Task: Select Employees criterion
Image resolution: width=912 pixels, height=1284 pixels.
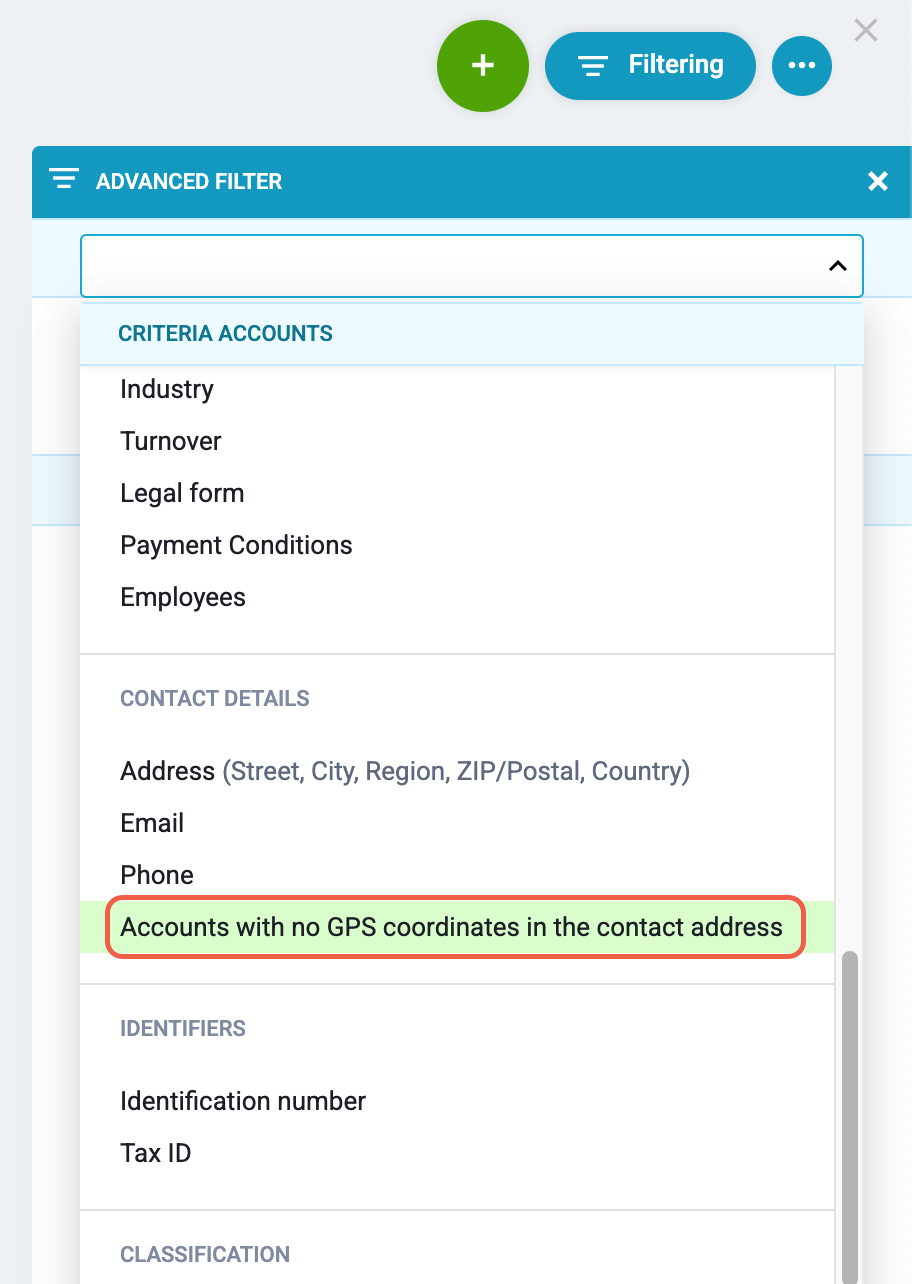Action: pos(183,597)
